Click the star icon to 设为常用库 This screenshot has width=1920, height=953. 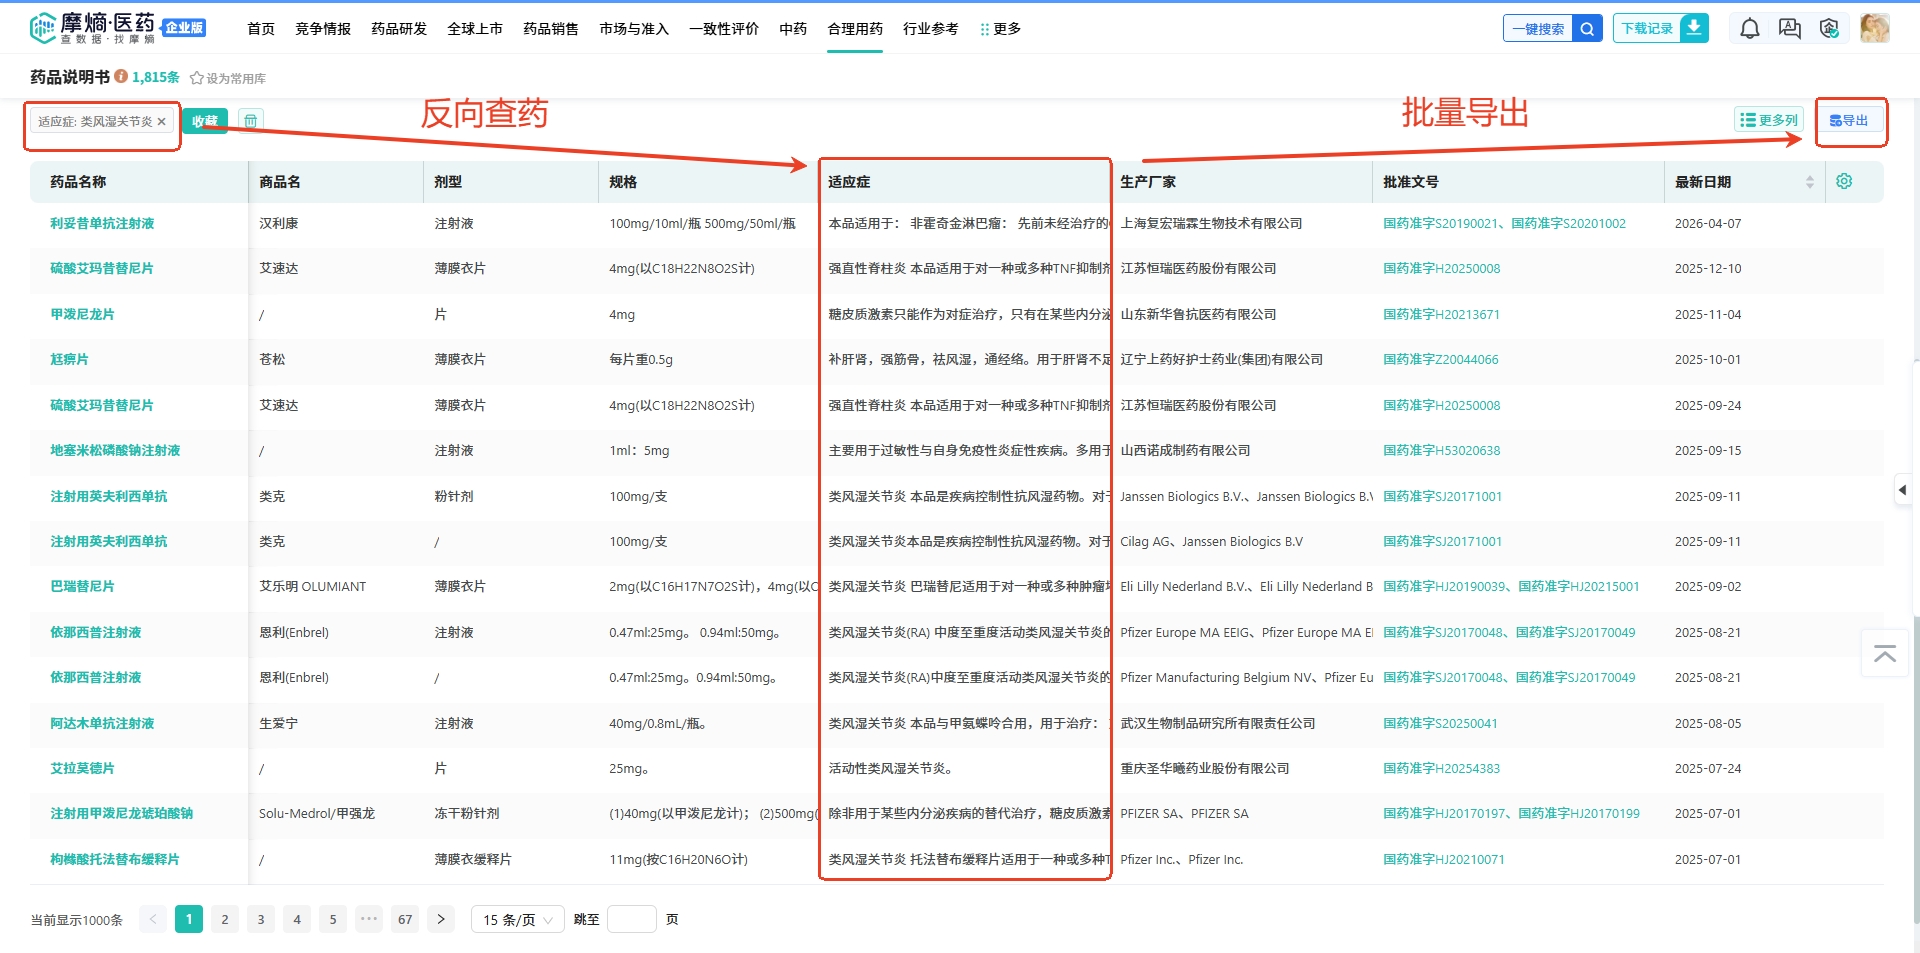(x=197, y=78)
